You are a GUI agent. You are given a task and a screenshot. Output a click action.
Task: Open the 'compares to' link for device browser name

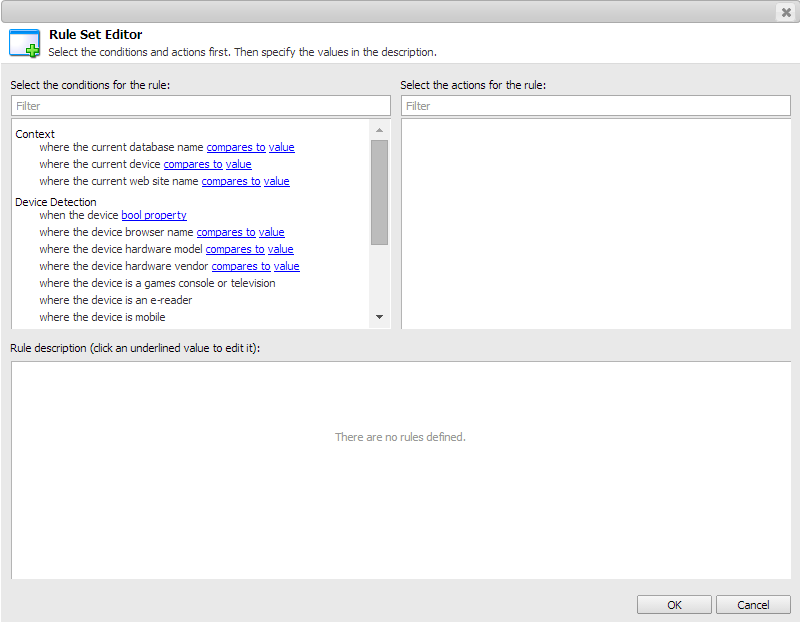click(225, 232)
